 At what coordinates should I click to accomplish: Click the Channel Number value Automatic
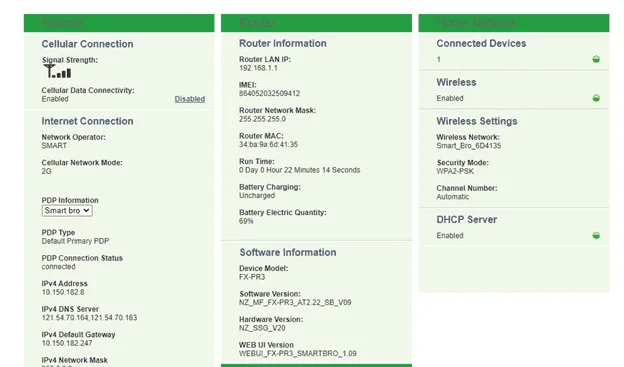point(452,197)
